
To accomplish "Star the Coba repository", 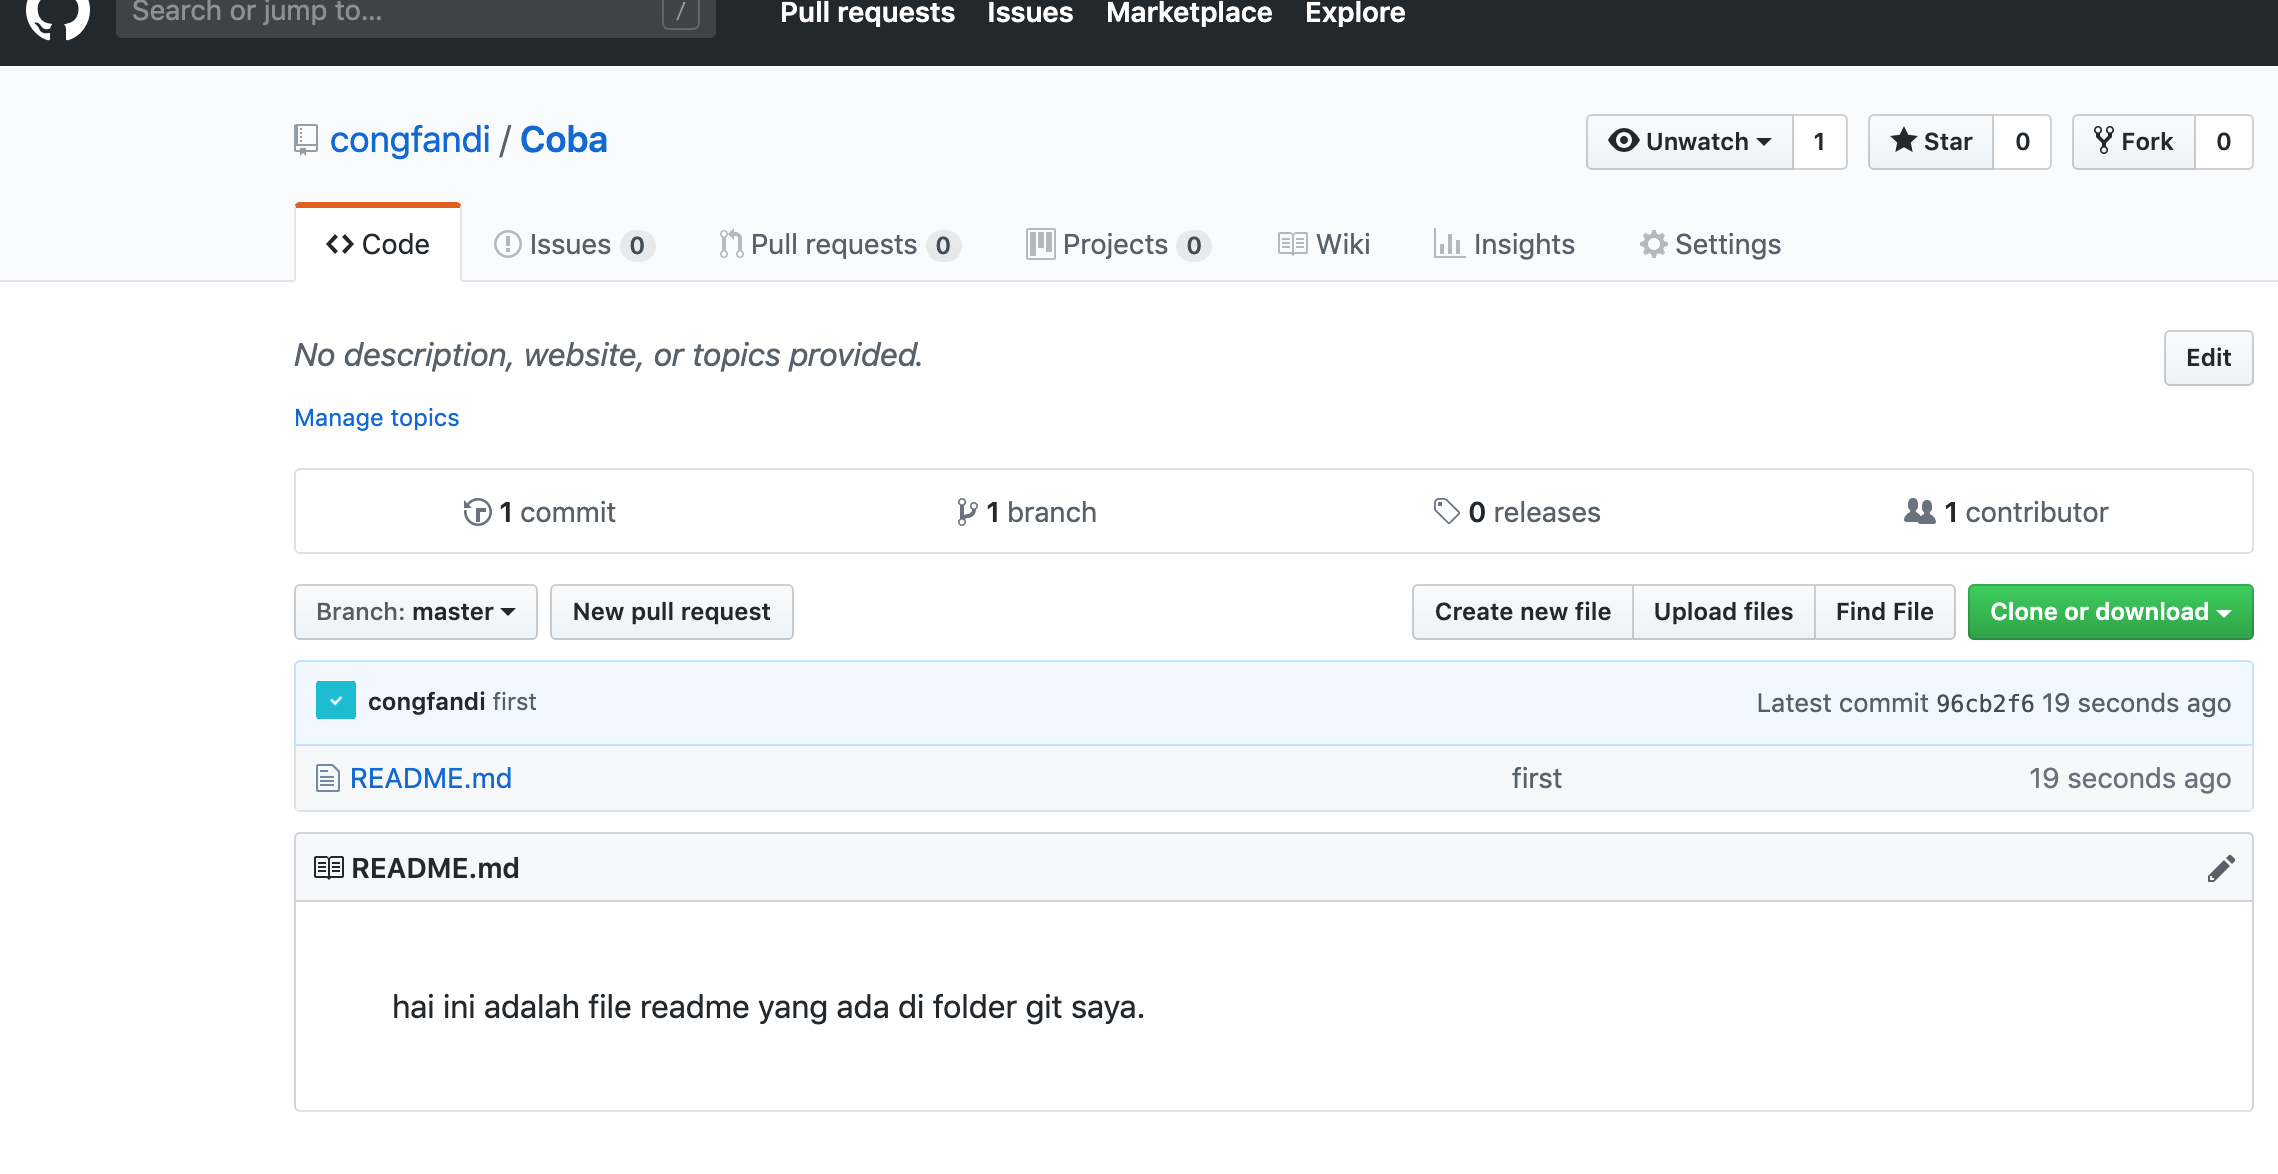I will tap(1931, 142).
